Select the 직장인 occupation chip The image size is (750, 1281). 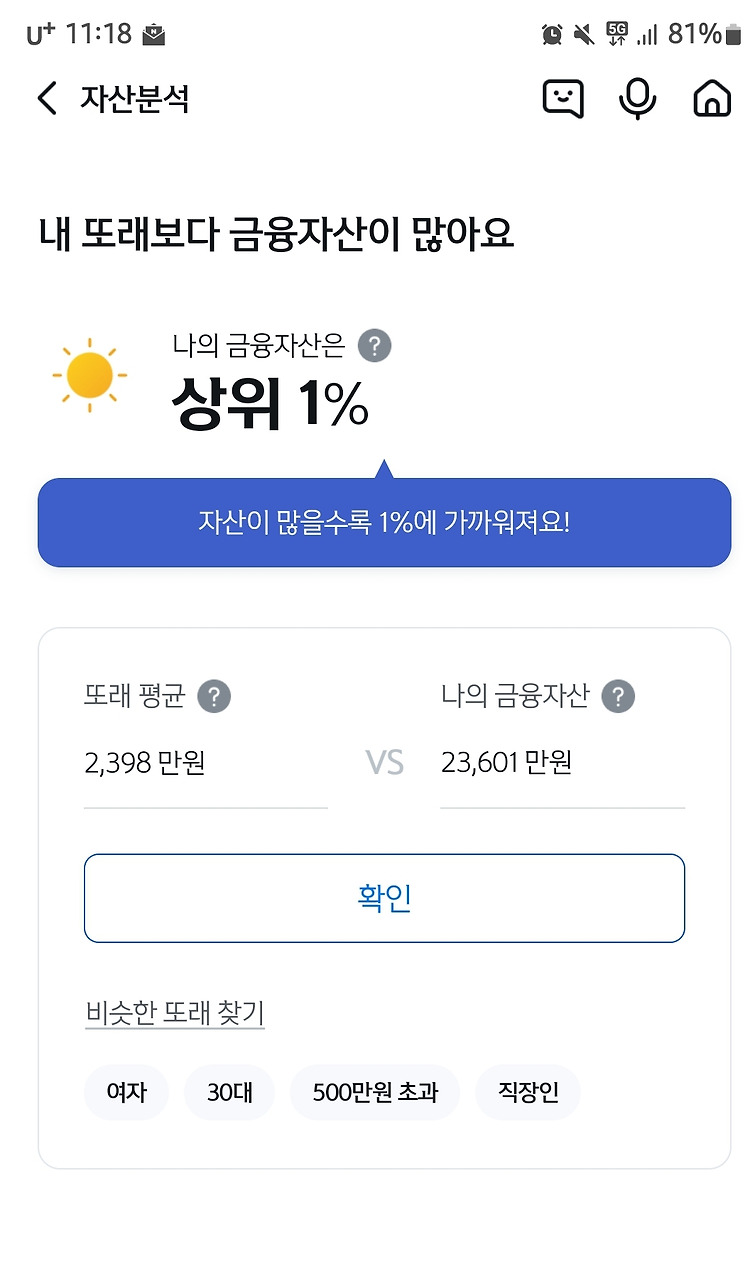pos(528,1092)
